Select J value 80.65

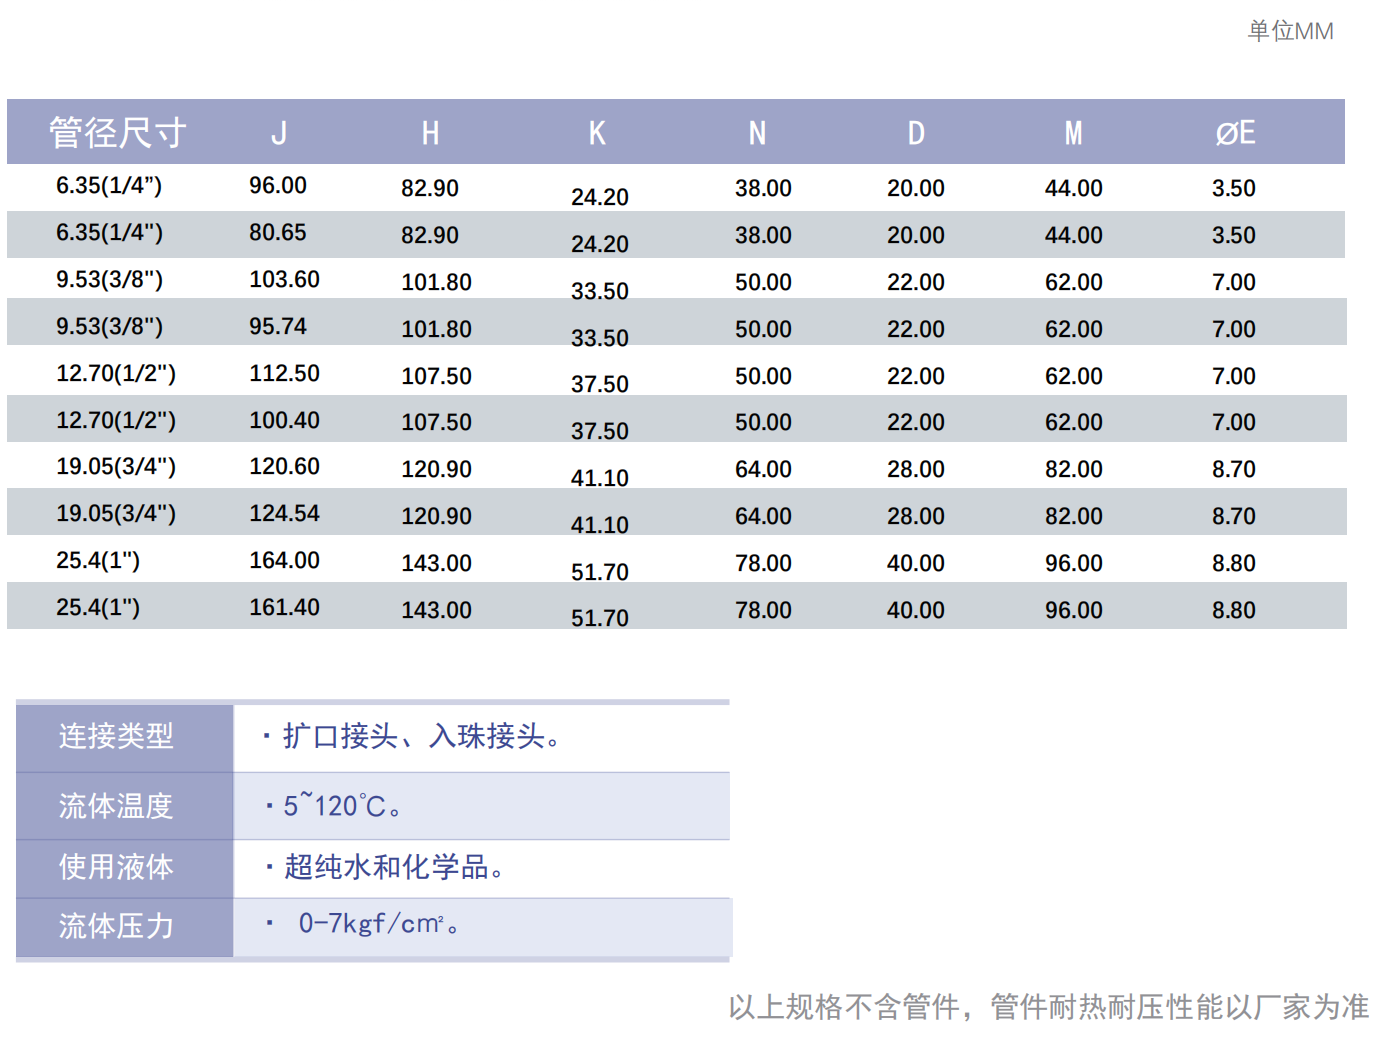pos(278,232)
